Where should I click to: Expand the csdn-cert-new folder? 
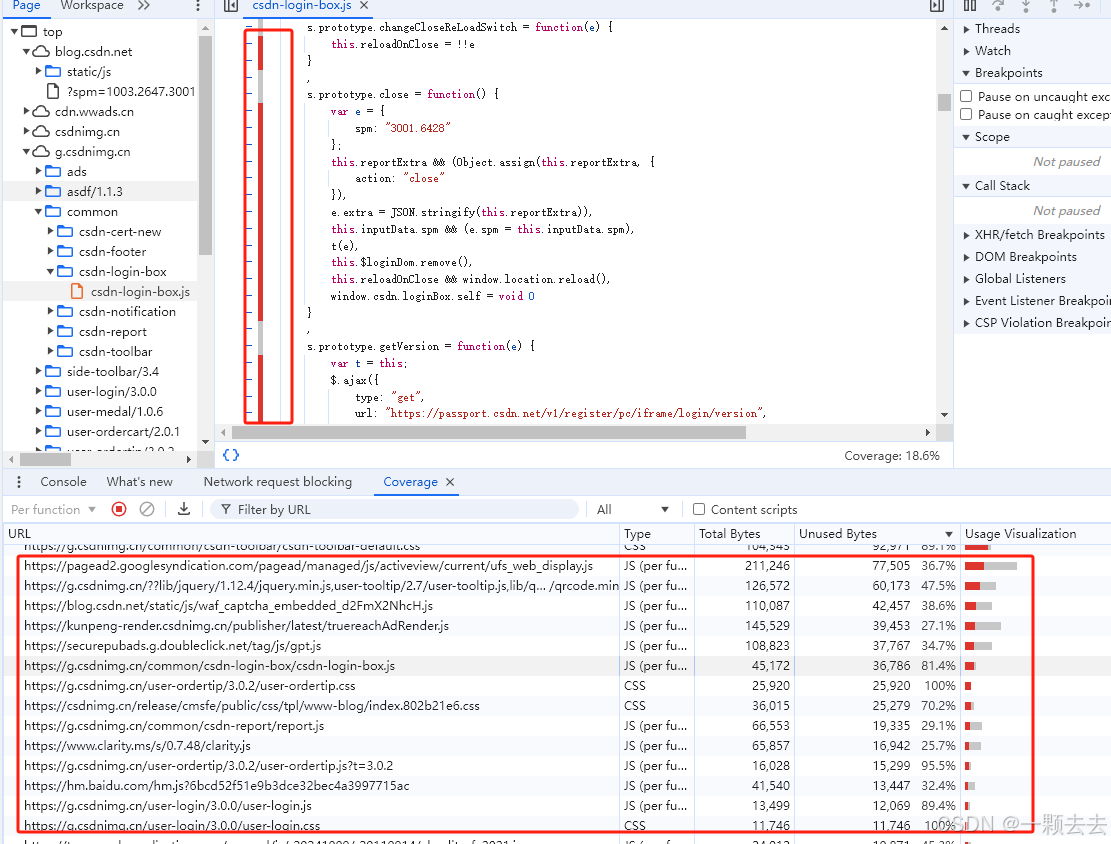tap(51, 231)
